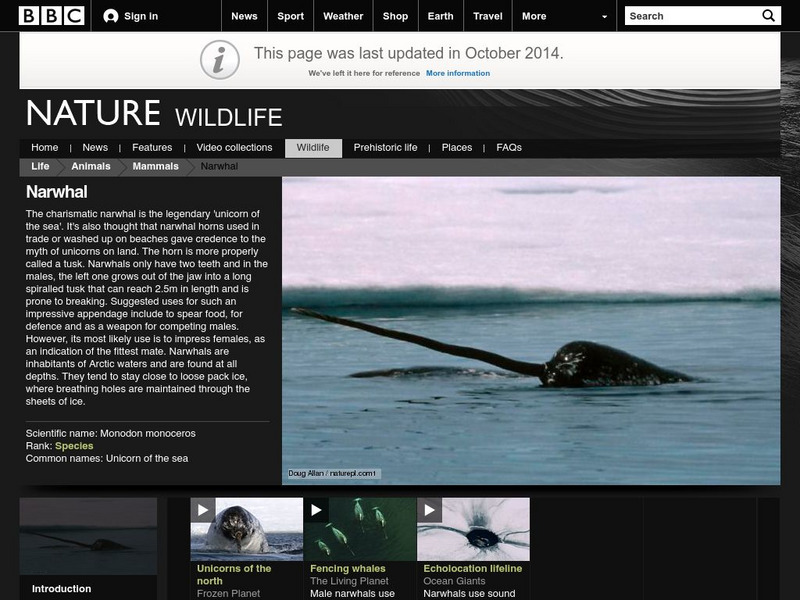Open the Unicorns of the north title link
Image resolution: width=800 pixels, height=600 pixels.
[x=234, y=574]
